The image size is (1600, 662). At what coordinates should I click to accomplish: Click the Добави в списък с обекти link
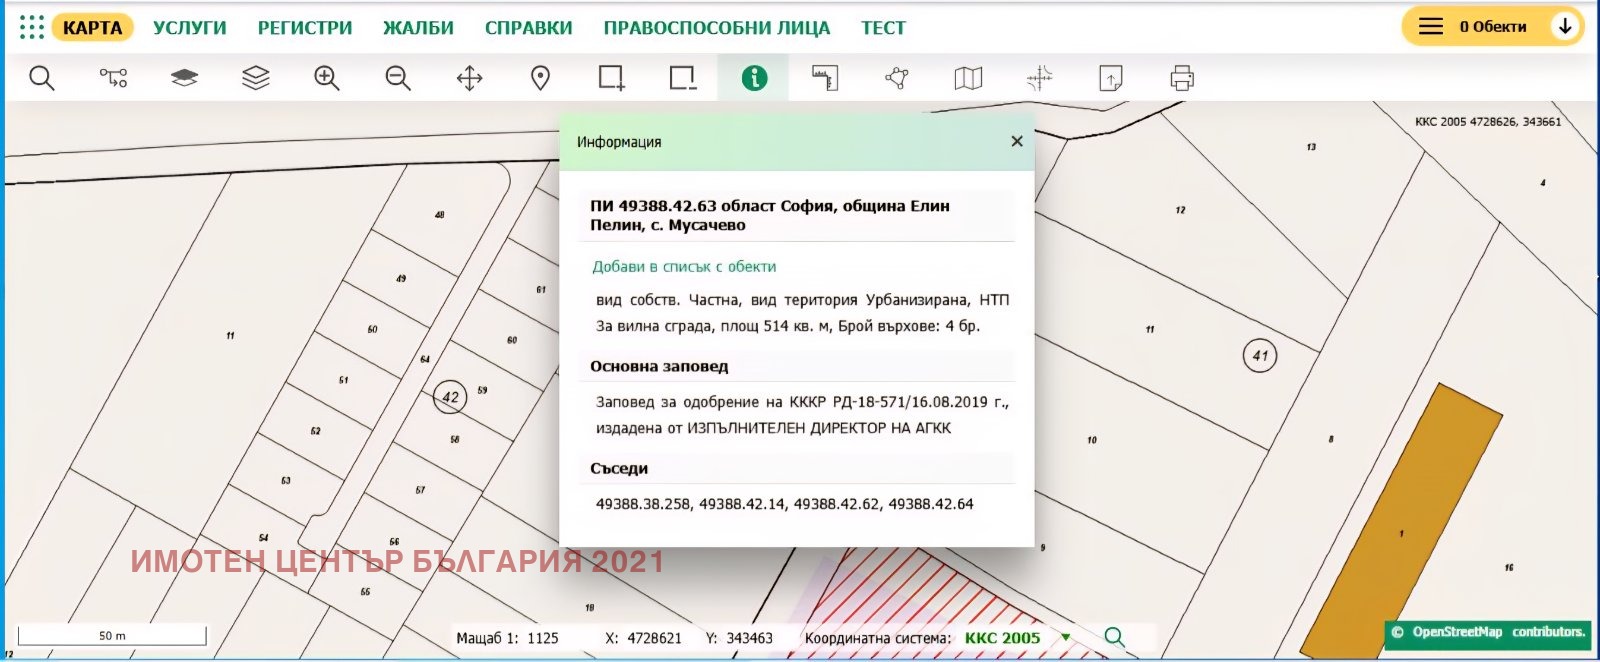[x=684, y=267]
